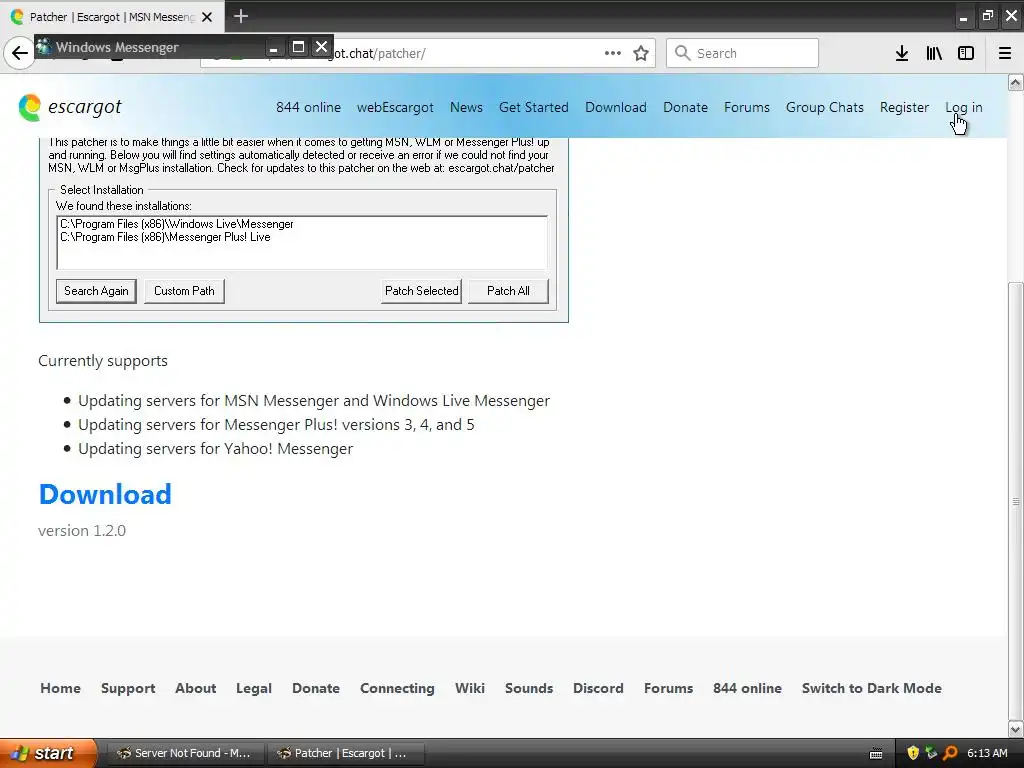Screen dimensions: 1024x768
Task: Click the keyboard icon in system tray
Action: pos(876,754)
